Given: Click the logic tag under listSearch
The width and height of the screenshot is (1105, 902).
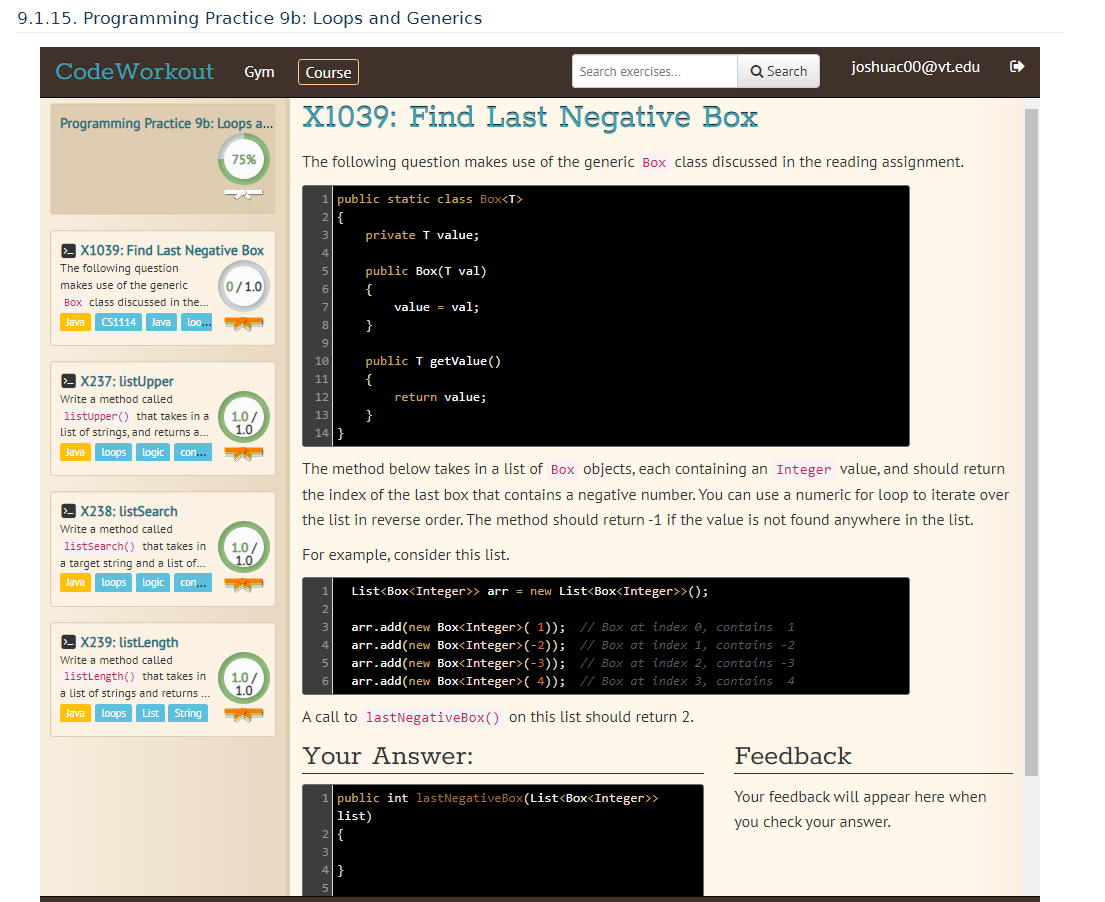Looking at the screenshot, I should [153, 583].
